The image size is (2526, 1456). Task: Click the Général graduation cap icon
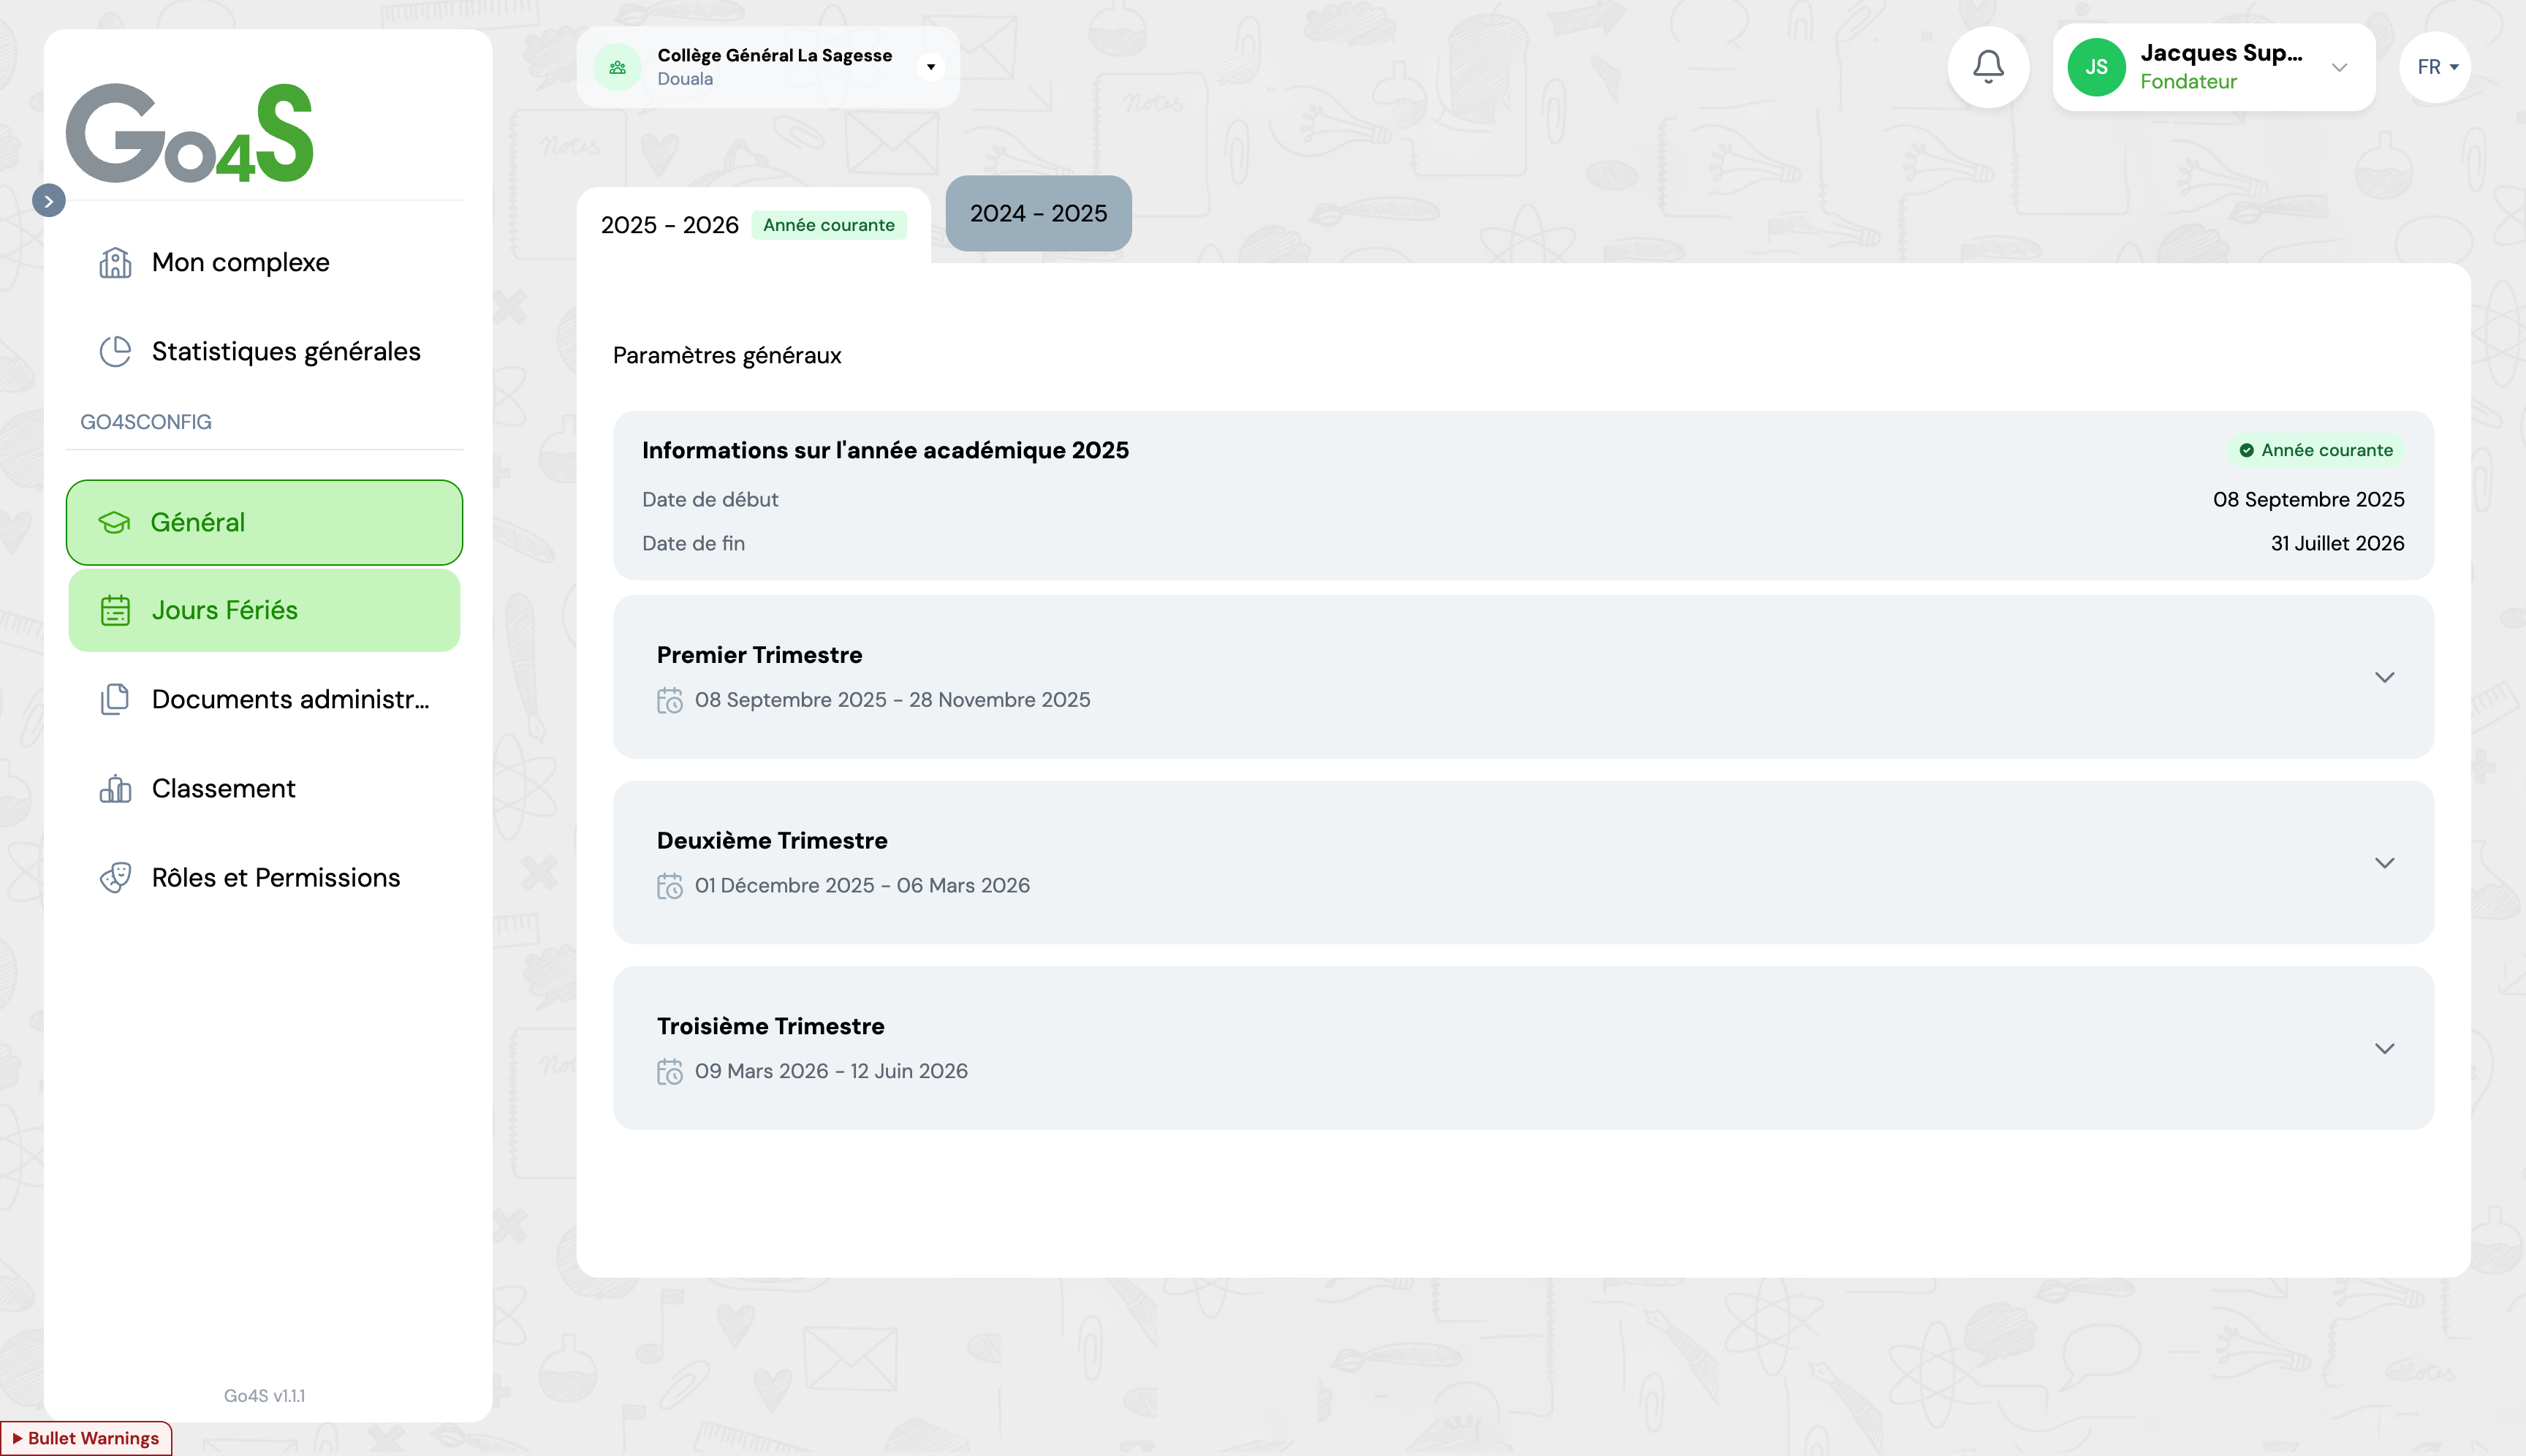click(x=114, y=522)
